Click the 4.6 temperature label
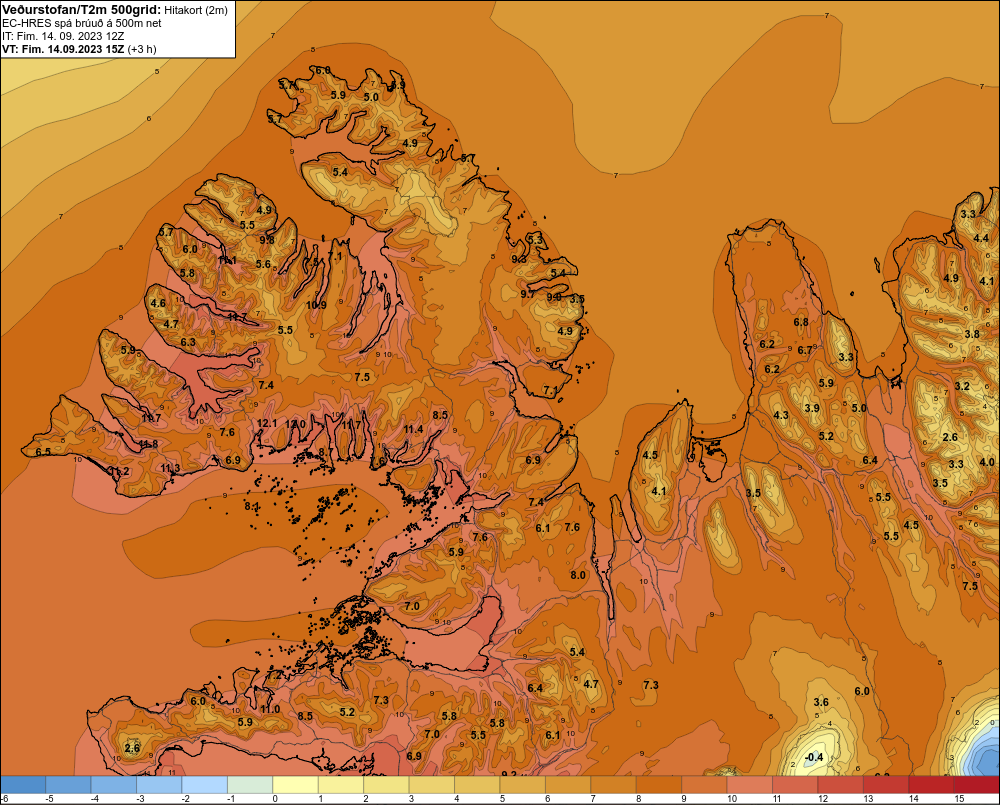Viewport: 1000px width, 805px height. tap(158, 303)
